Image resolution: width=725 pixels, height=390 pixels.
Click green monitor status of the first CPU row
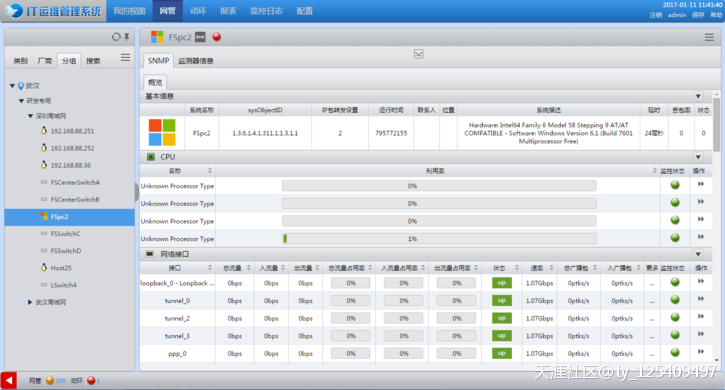pyautogui.click(x=675, y=185)
